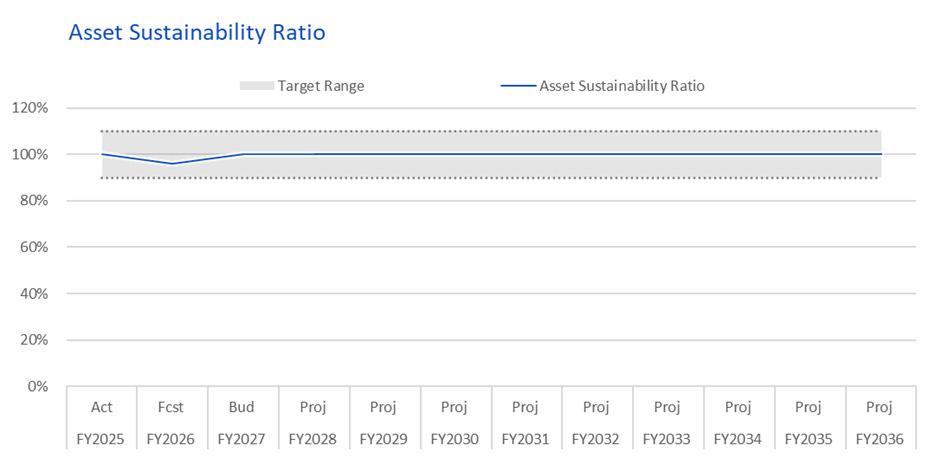
Task: Click the Bud FY2027 axis category
Action: point(242,423)
